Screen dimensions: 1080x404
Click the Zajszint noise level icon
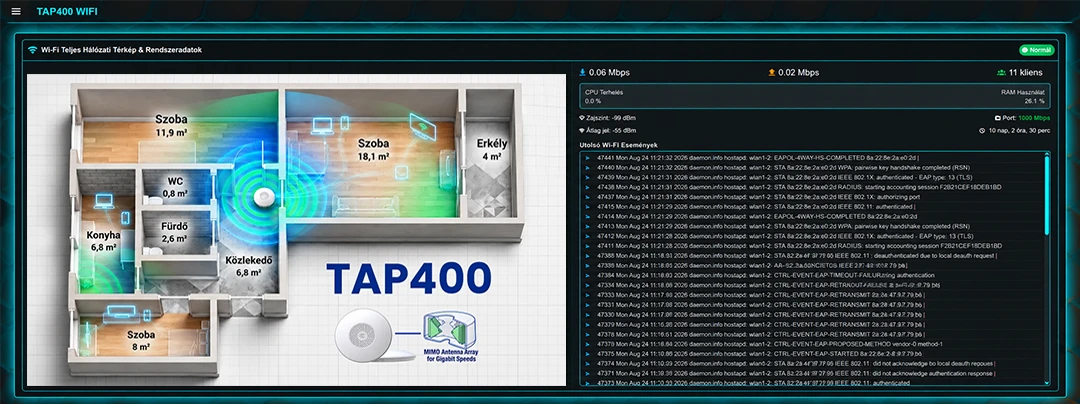pos(583,118)
